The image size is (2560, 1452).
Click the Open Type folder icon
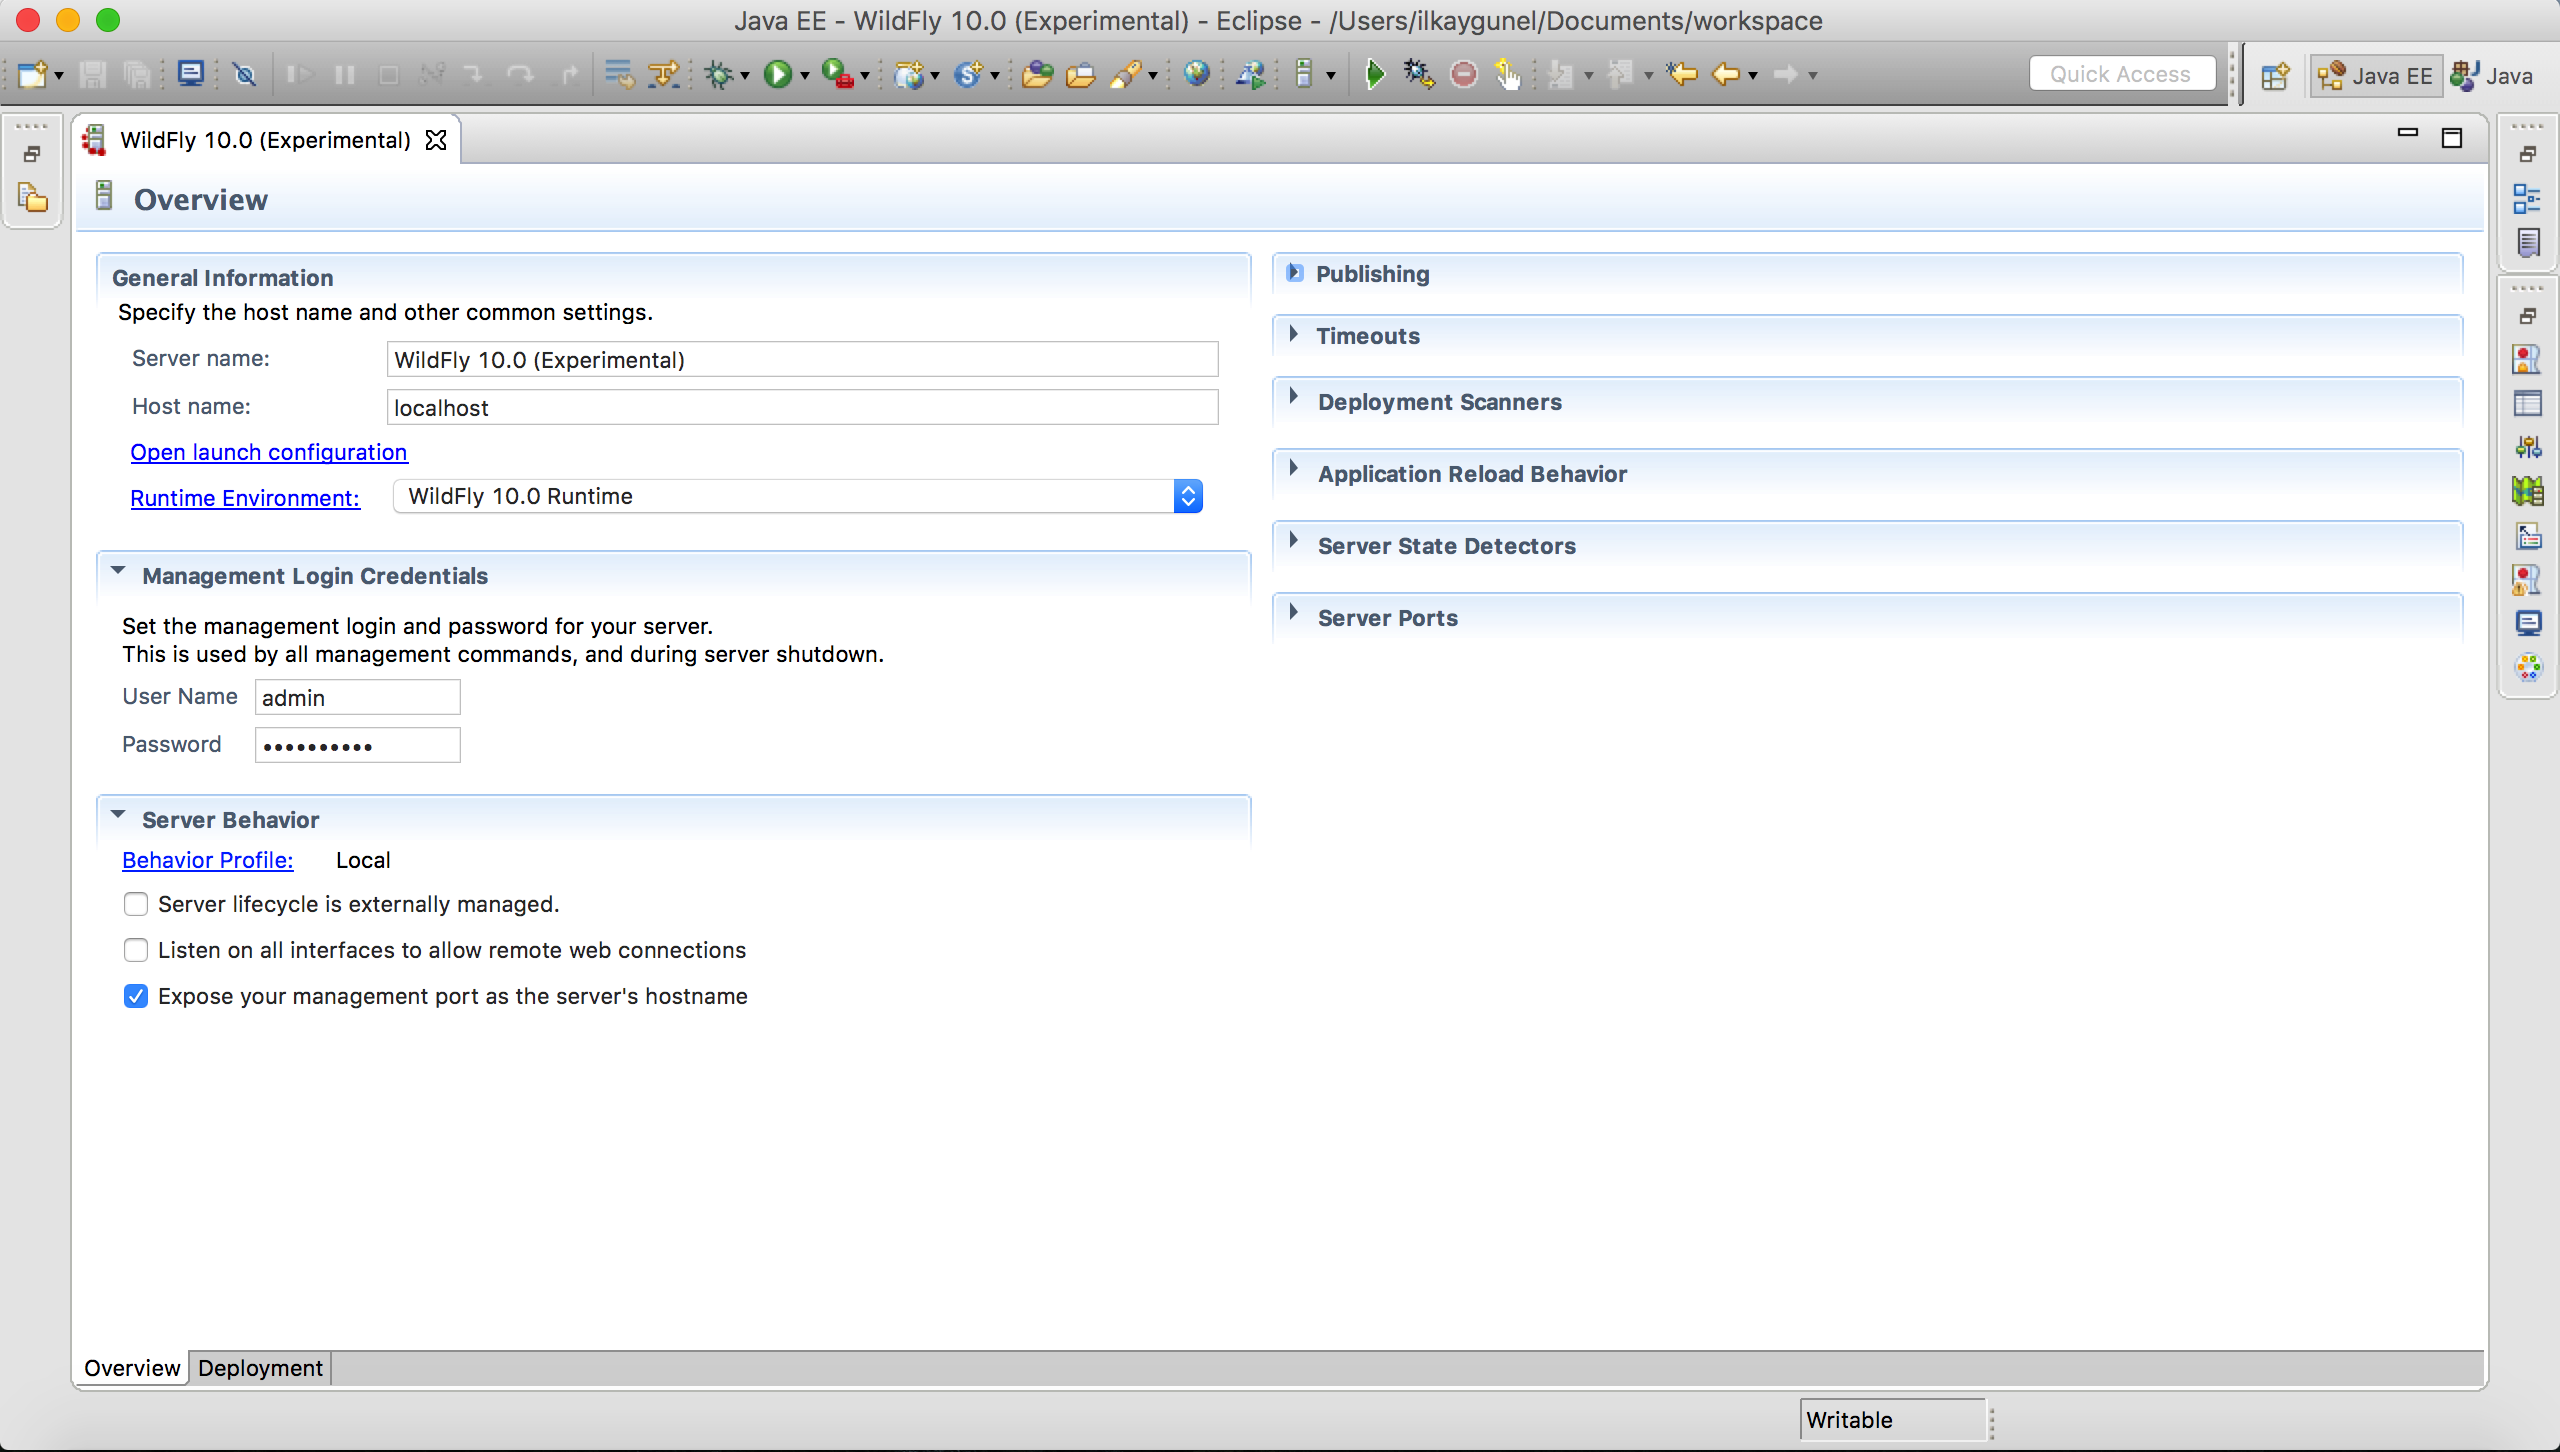1037,75
